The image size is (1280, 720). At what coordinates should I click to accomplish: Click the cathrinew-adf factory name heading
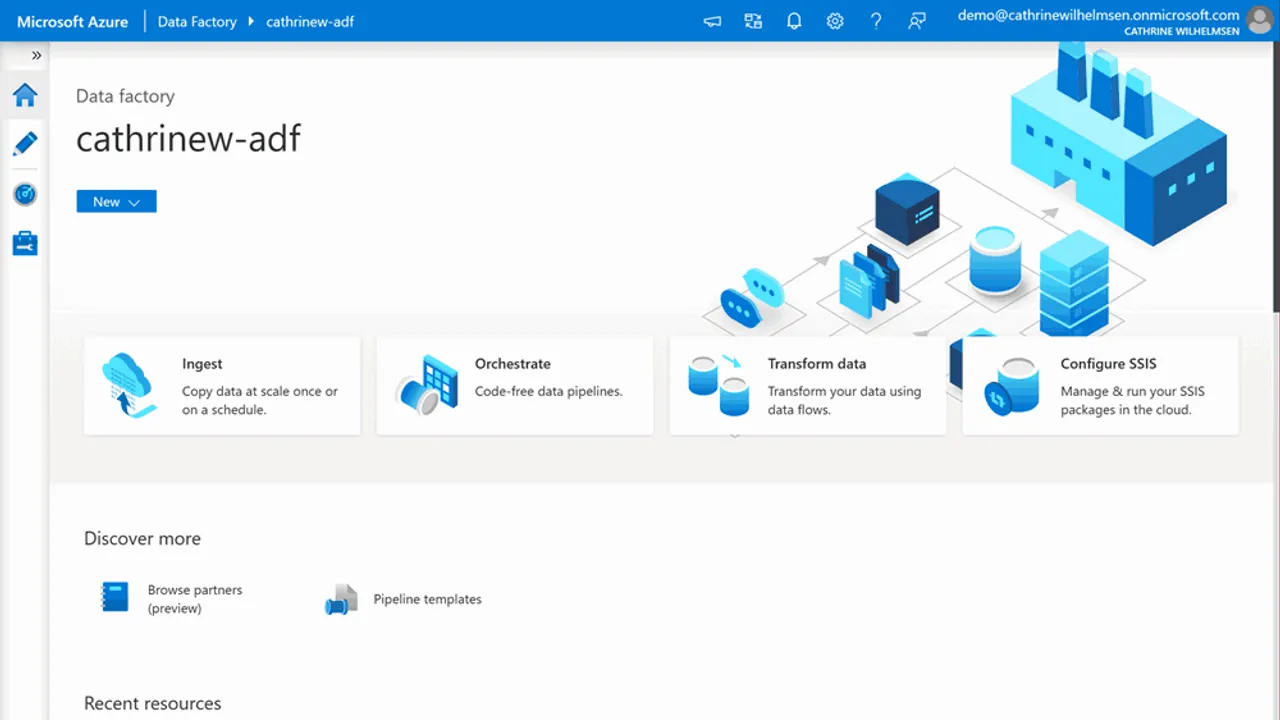(x=188, y=138)
